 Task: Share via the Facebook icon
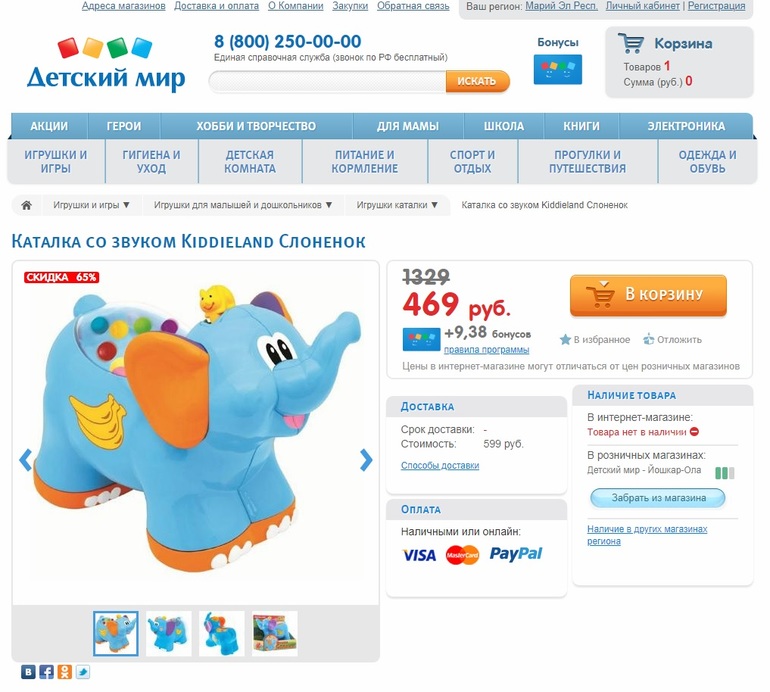(x=47, y=672)
